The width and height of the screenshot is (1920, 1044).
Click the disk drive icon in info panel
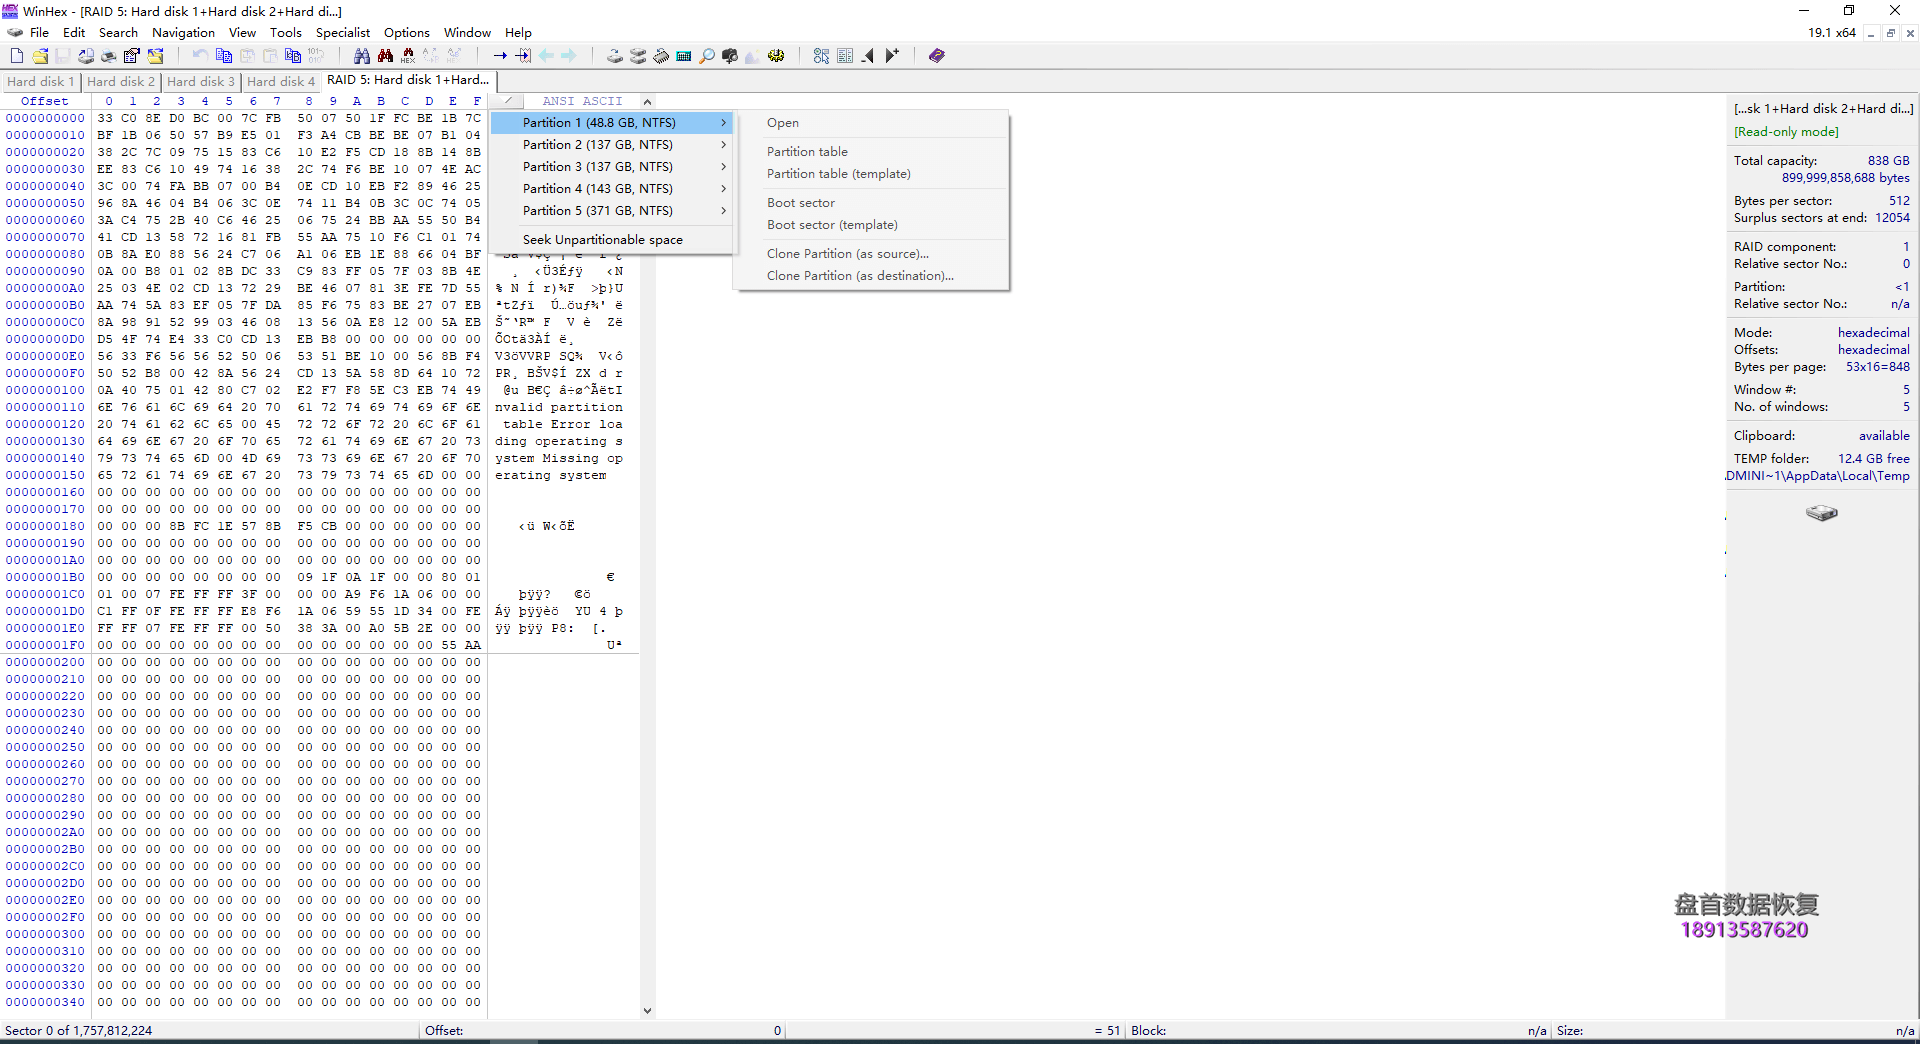pyautogui.click(x=1822, y=513)
